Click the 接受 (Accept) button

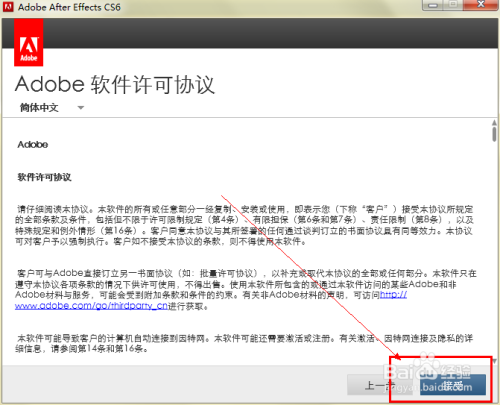click(453, 385)
